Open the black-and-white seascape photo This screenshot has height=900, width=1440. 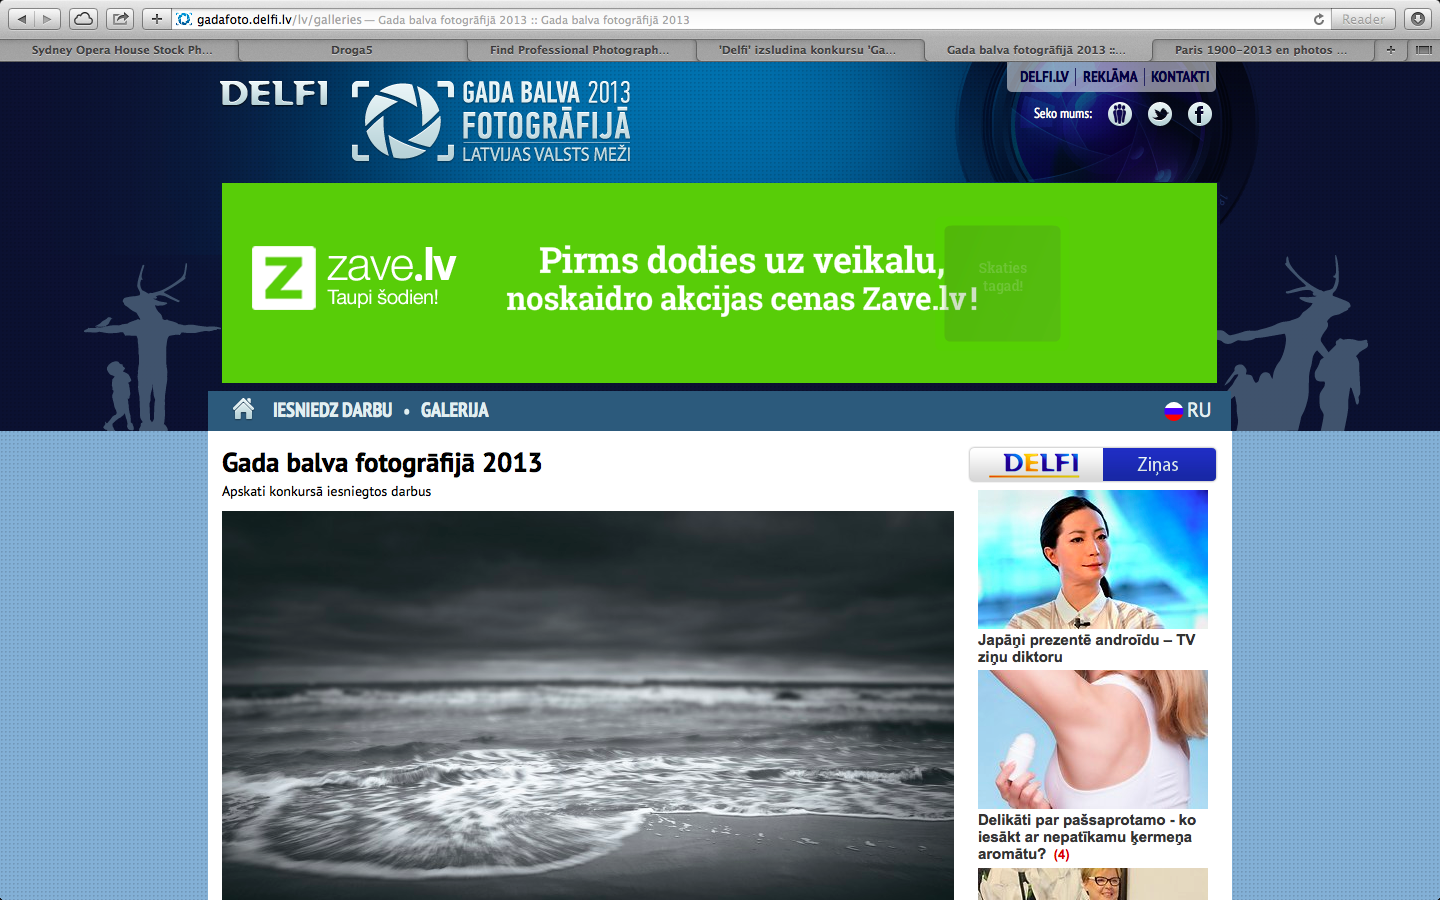(588, 705)
